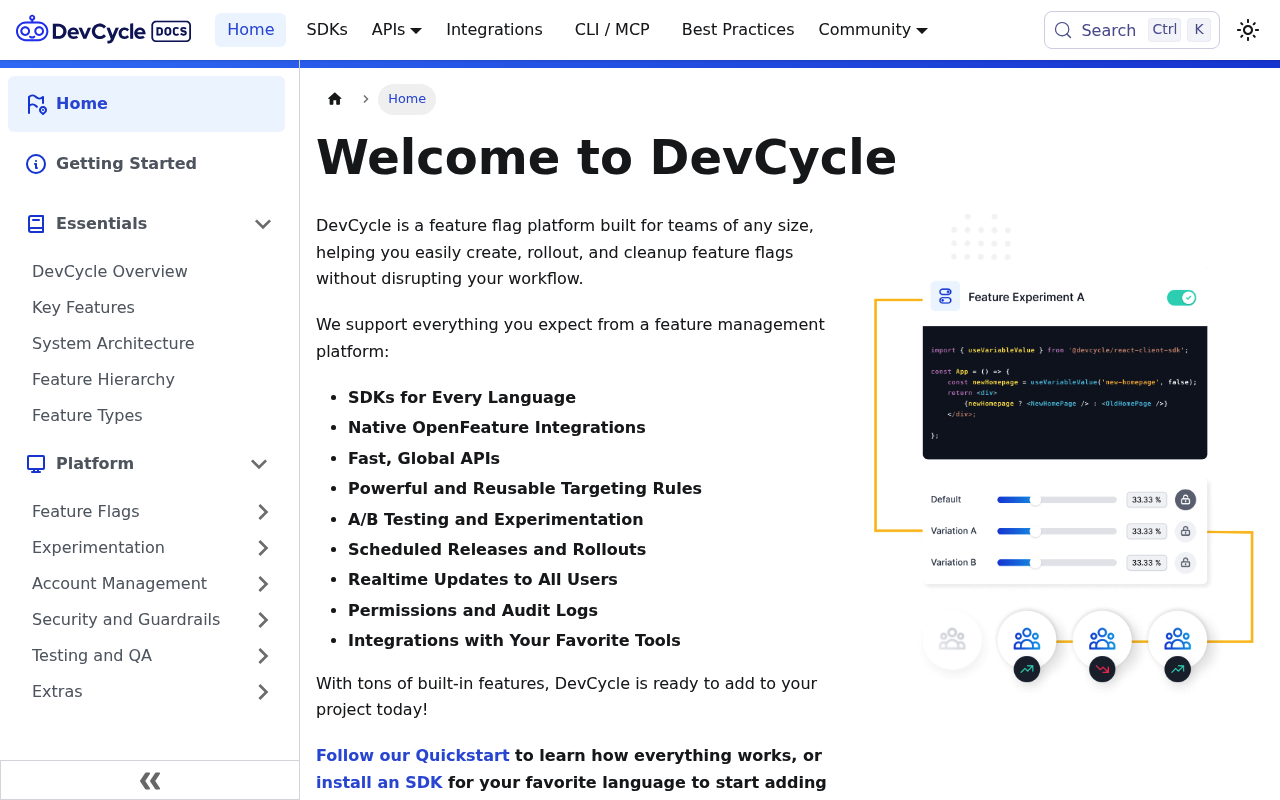This screenshot has height=800, width=1280.
Task: Click the Getting Started info icon
Action: (36, 164)
